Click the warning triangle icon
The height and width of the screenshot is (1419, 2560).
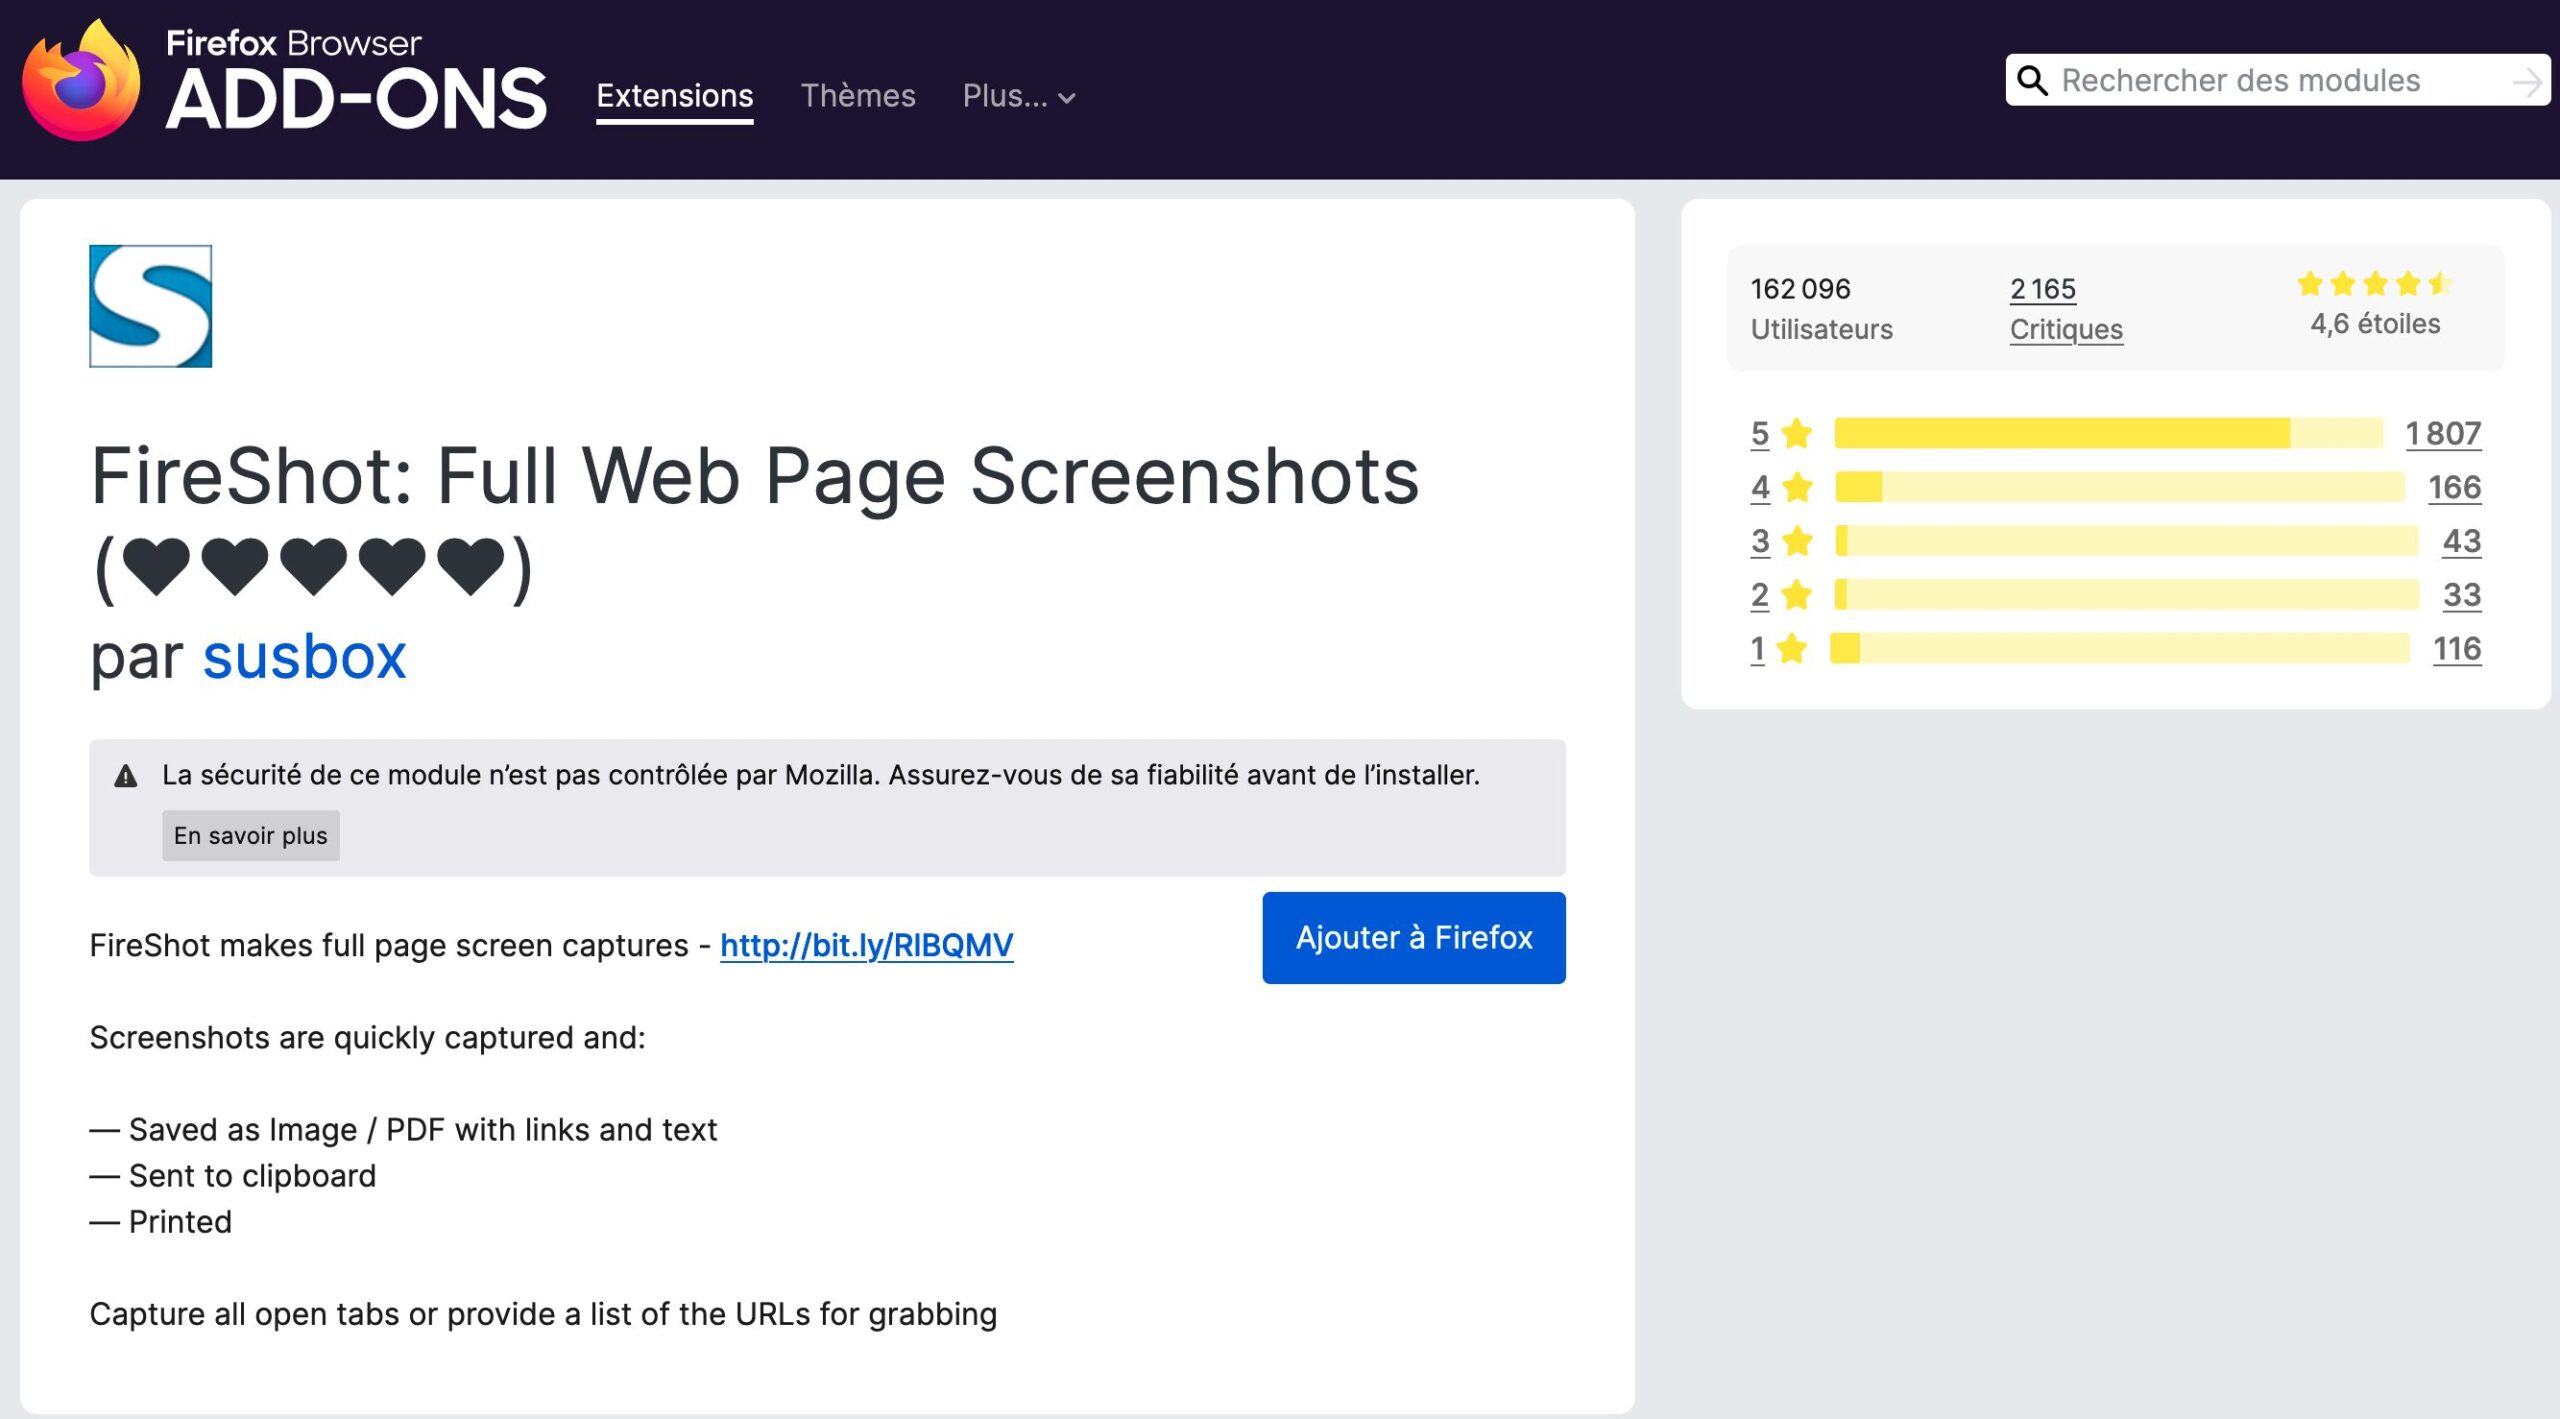126,776
